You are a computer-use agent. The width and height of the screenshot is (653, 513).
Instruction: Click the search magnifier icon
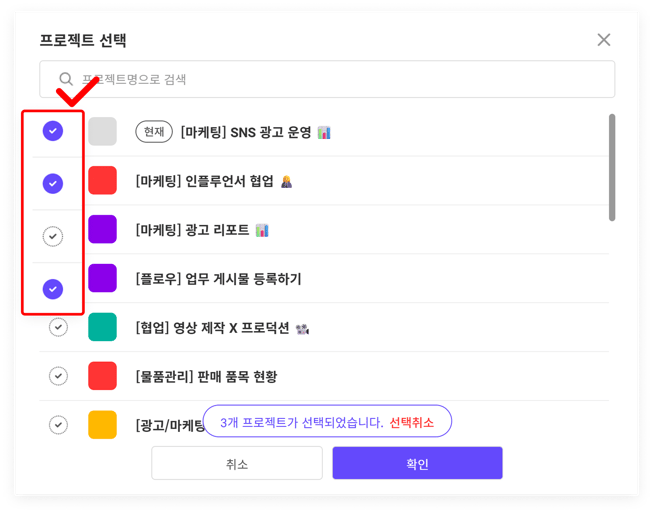click(x=66, y=79)
